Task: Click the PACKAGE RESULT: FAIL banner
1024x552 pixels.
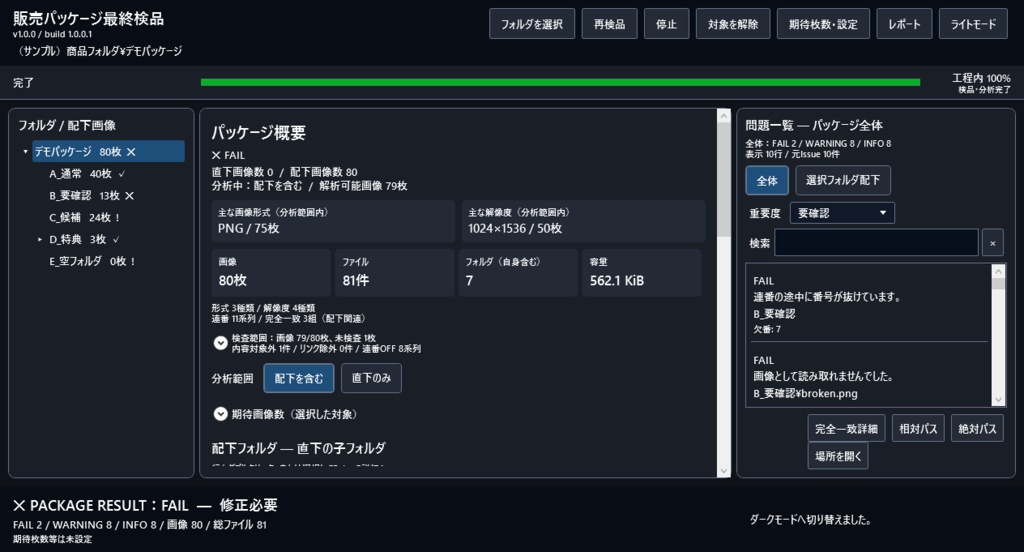Action: click(145, 506)
